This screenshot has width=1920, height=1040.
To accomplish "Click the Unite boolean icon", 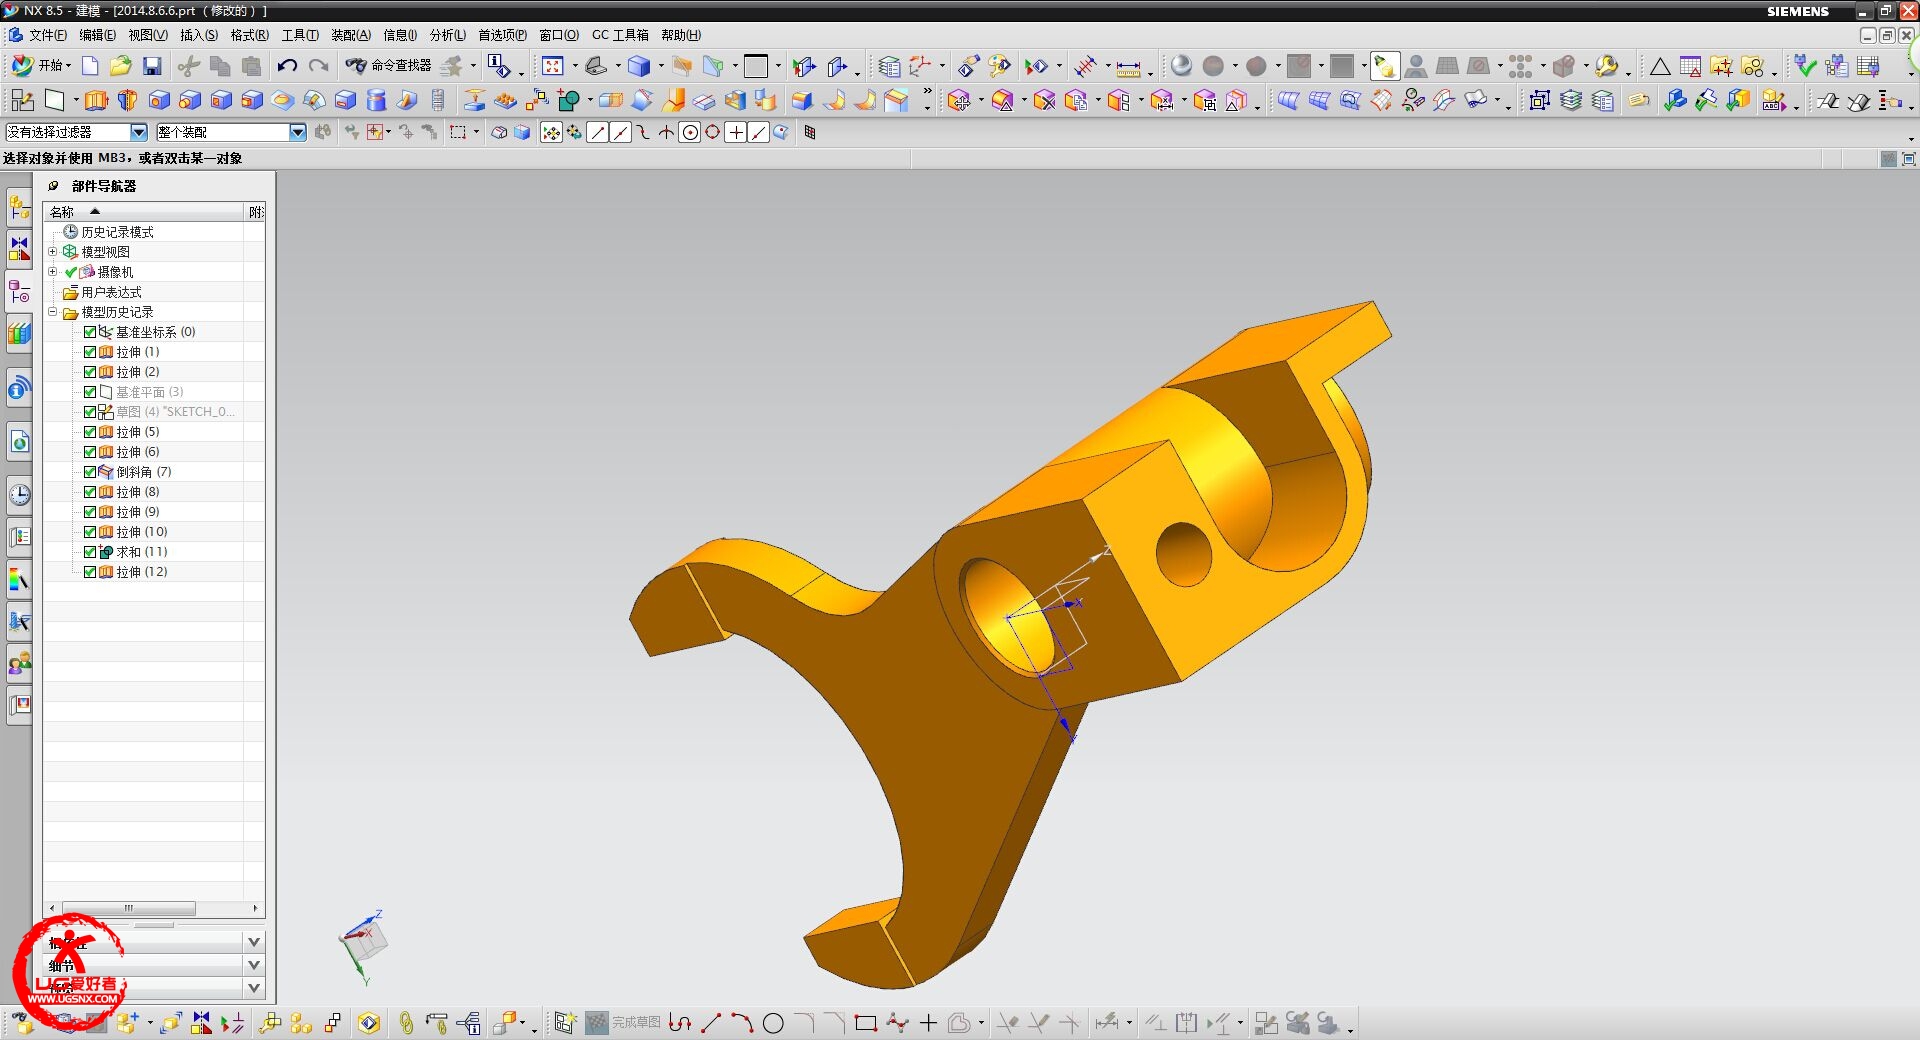I will [x=567, y=100].
